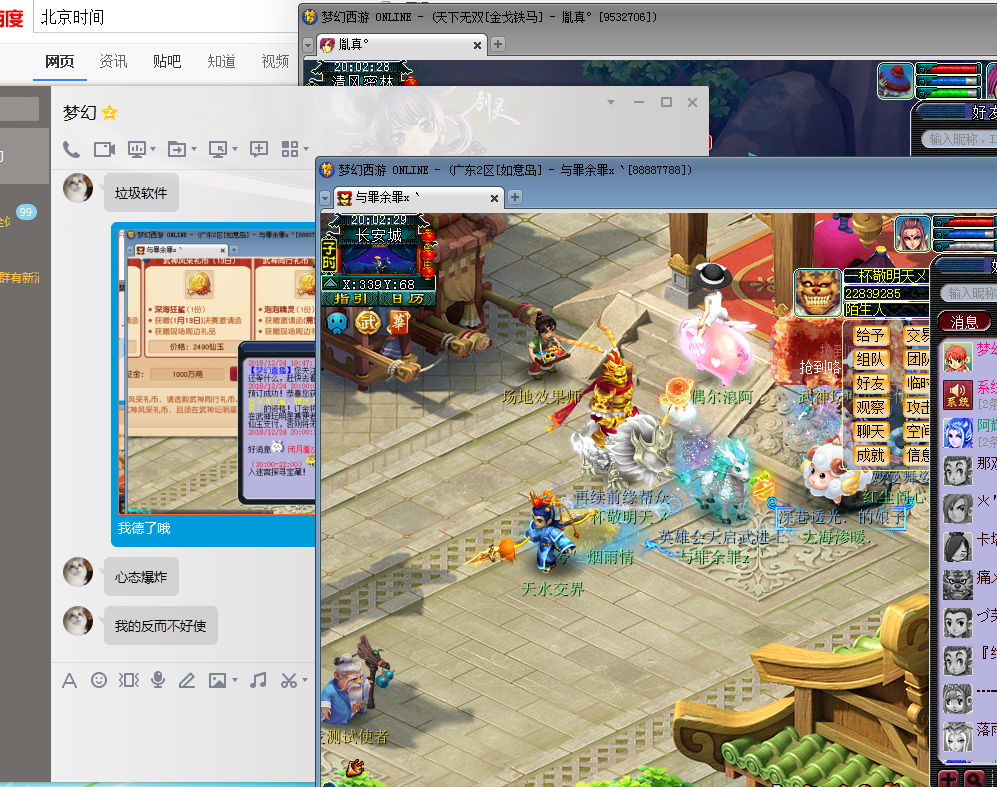Click the 长安城 minimap
The height and width of the screenshot is (787, 997).
[x=378, y=260]
